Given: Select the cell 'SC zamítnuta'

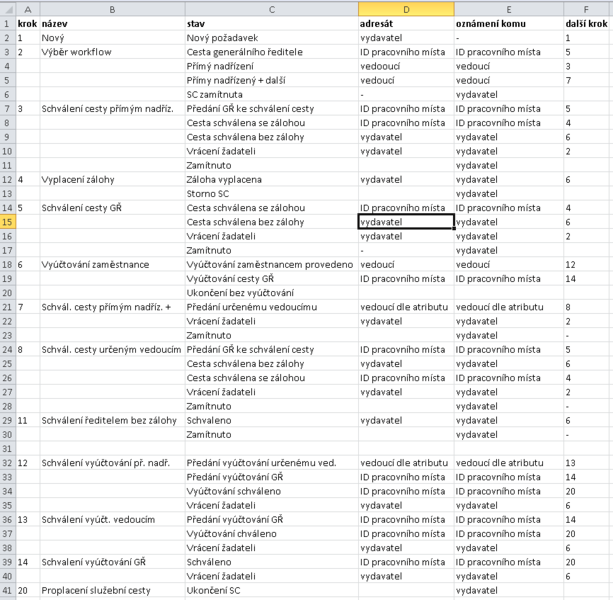Looking at the screenshot, I should tap(272, 95).
